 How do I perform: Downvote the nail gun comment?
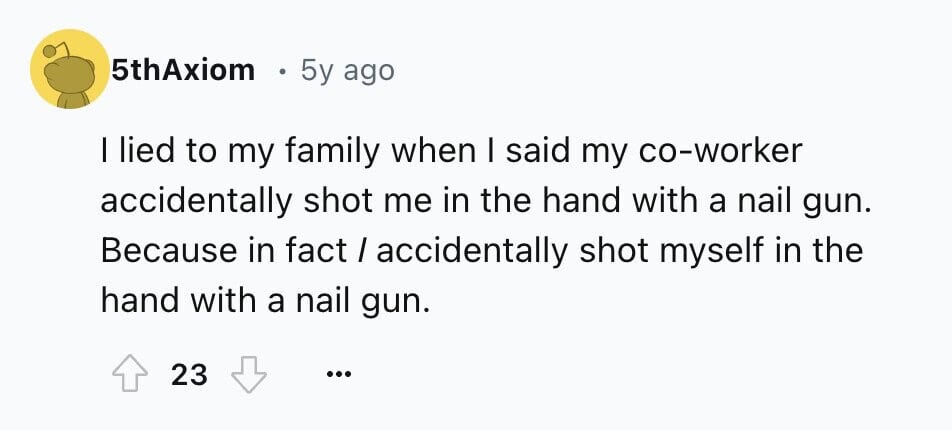(250, 375)
